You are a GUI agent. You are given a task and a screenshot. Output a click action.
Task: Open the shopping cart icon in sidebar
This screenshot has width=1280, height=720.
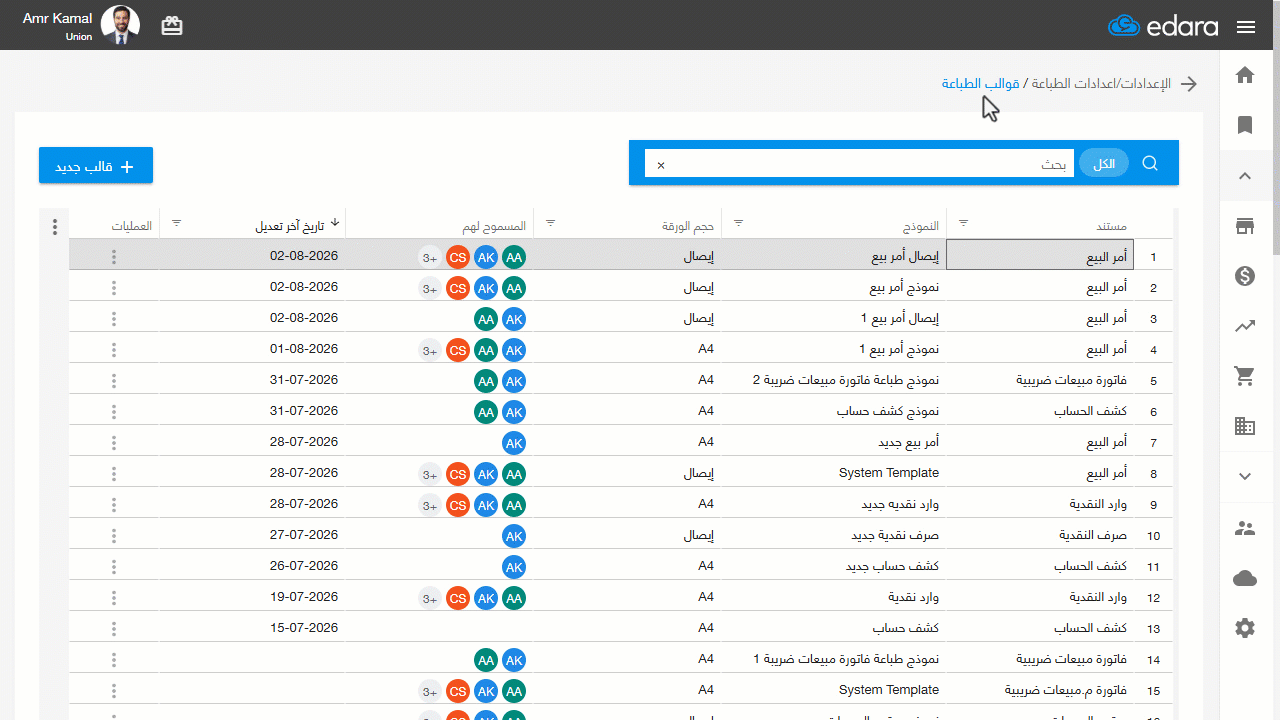[x=1245, y=376]
